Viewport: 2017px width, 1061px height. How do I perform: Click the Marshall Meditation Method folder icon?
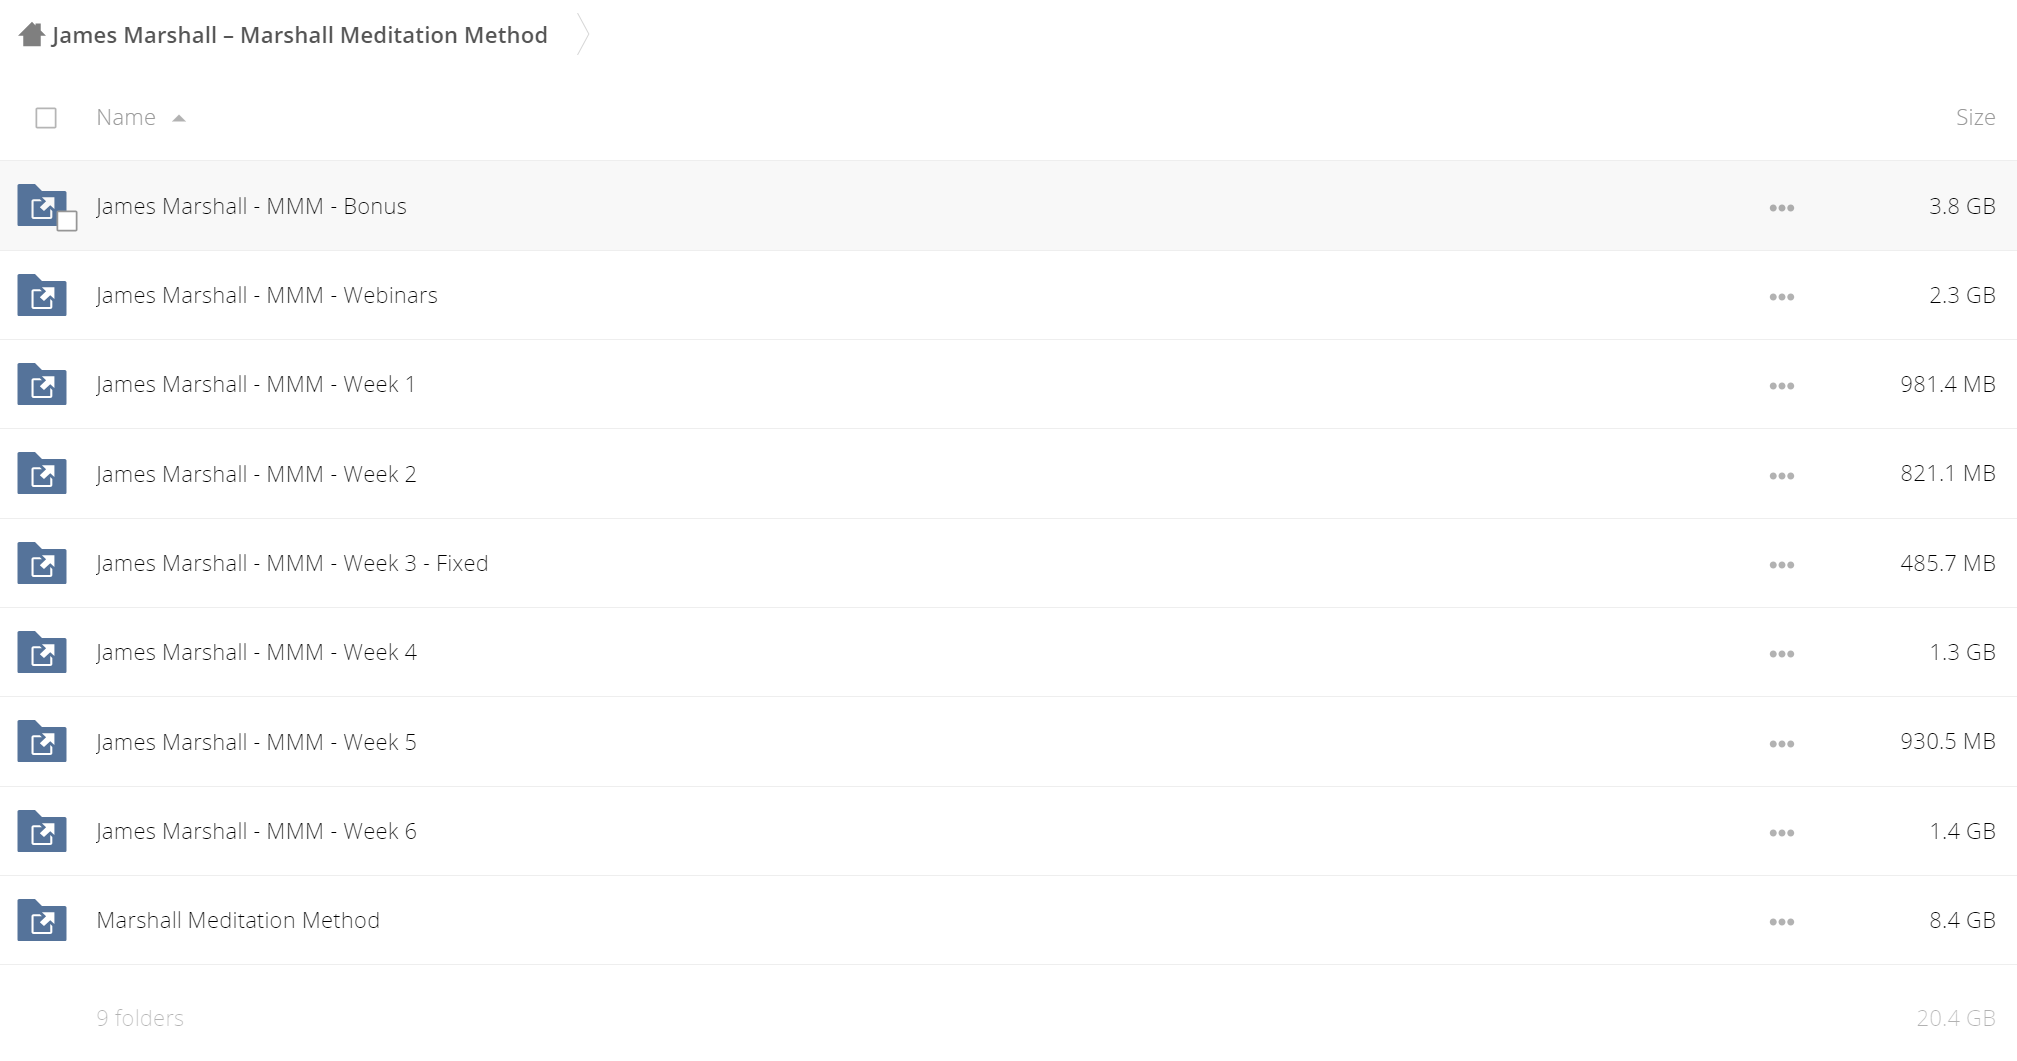(x=42, y=920)
